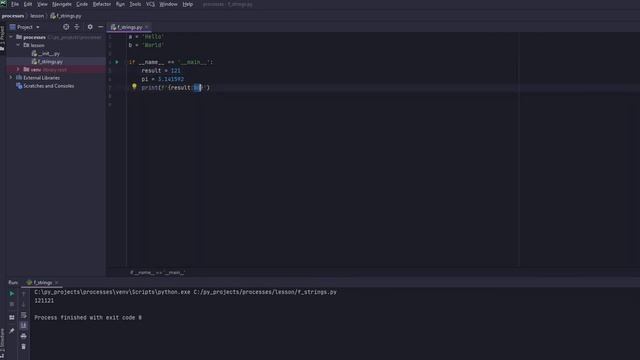The image size is (640, 360).
Task: Collapse the lesson folder
Action: [18, 45]
